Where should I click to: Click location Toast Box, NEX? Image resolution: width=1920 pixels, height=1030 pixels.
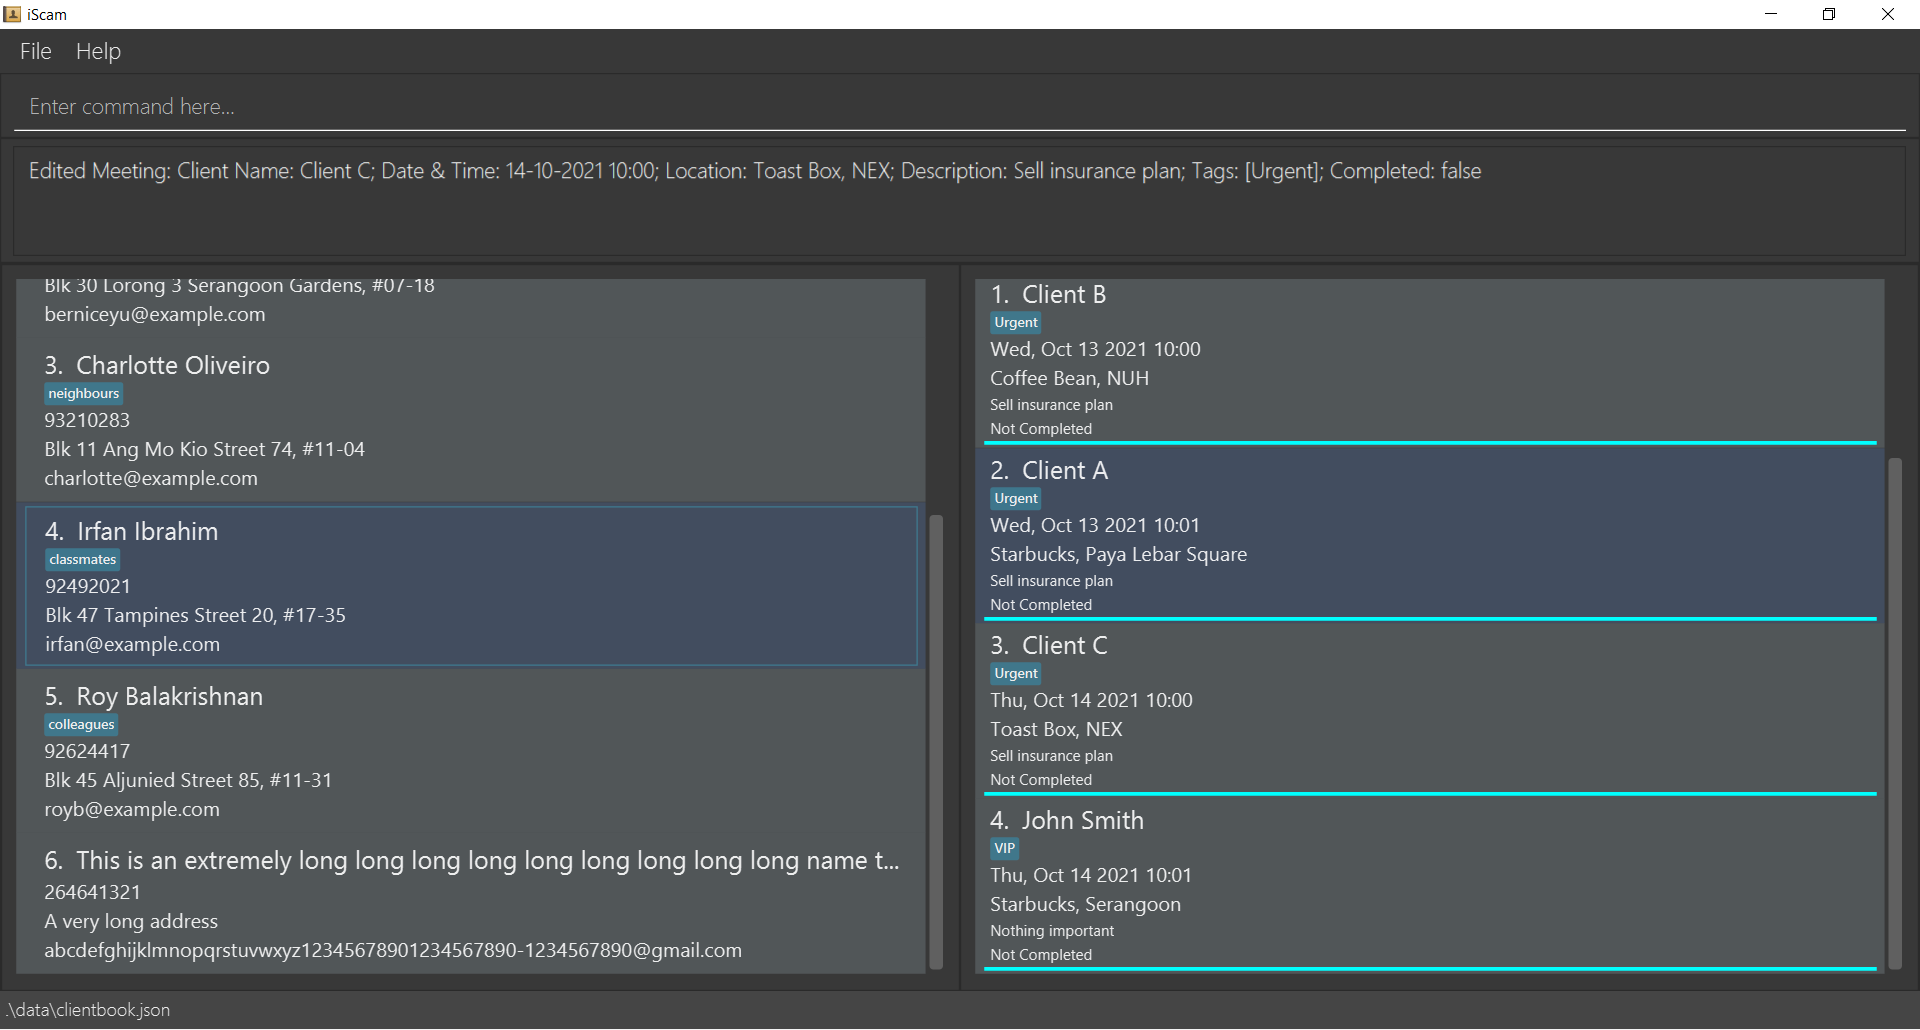pyautogui.click(x=1056, y=729)
